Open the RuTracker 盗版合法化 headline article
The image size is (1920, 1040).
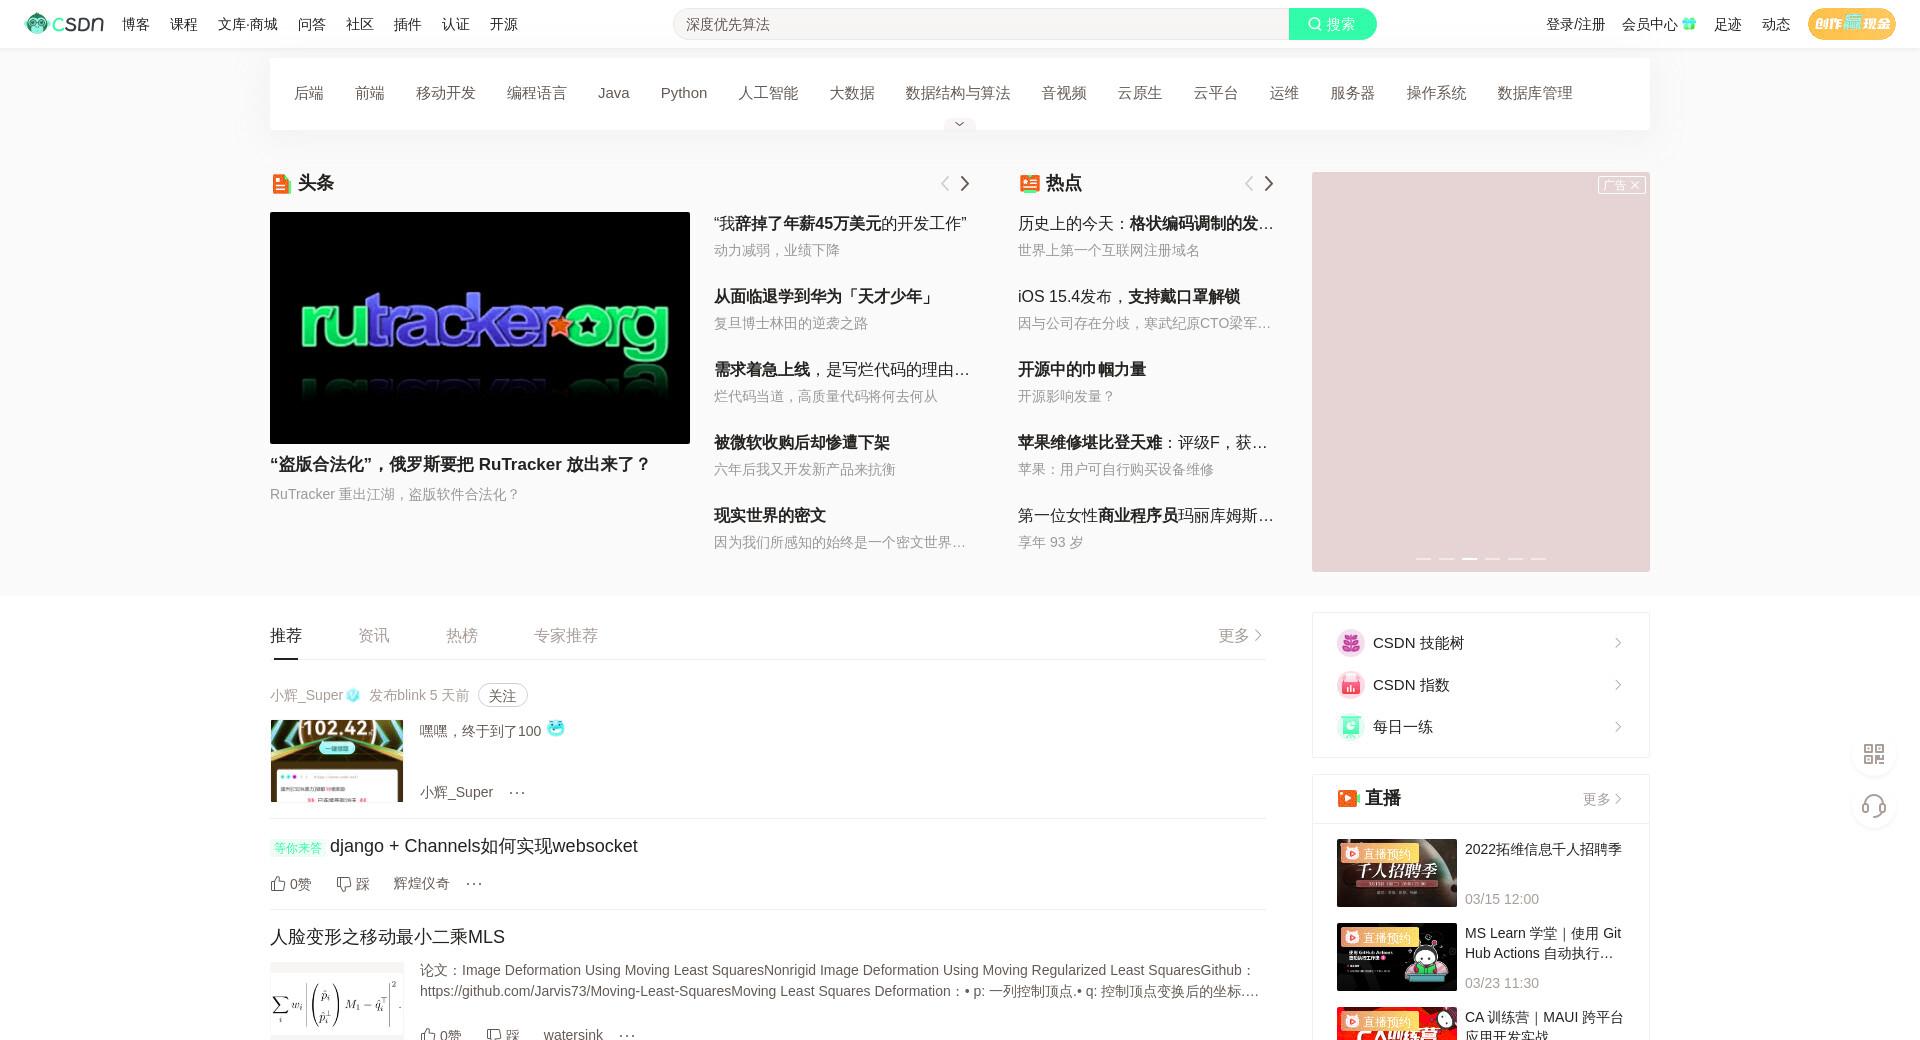[460, 464]
